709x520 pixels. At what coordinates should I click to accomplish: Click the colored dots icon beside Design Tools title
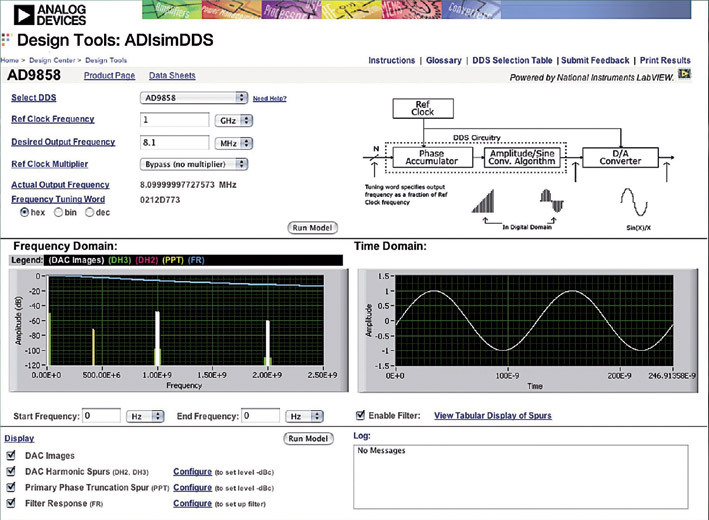point(5,40)
